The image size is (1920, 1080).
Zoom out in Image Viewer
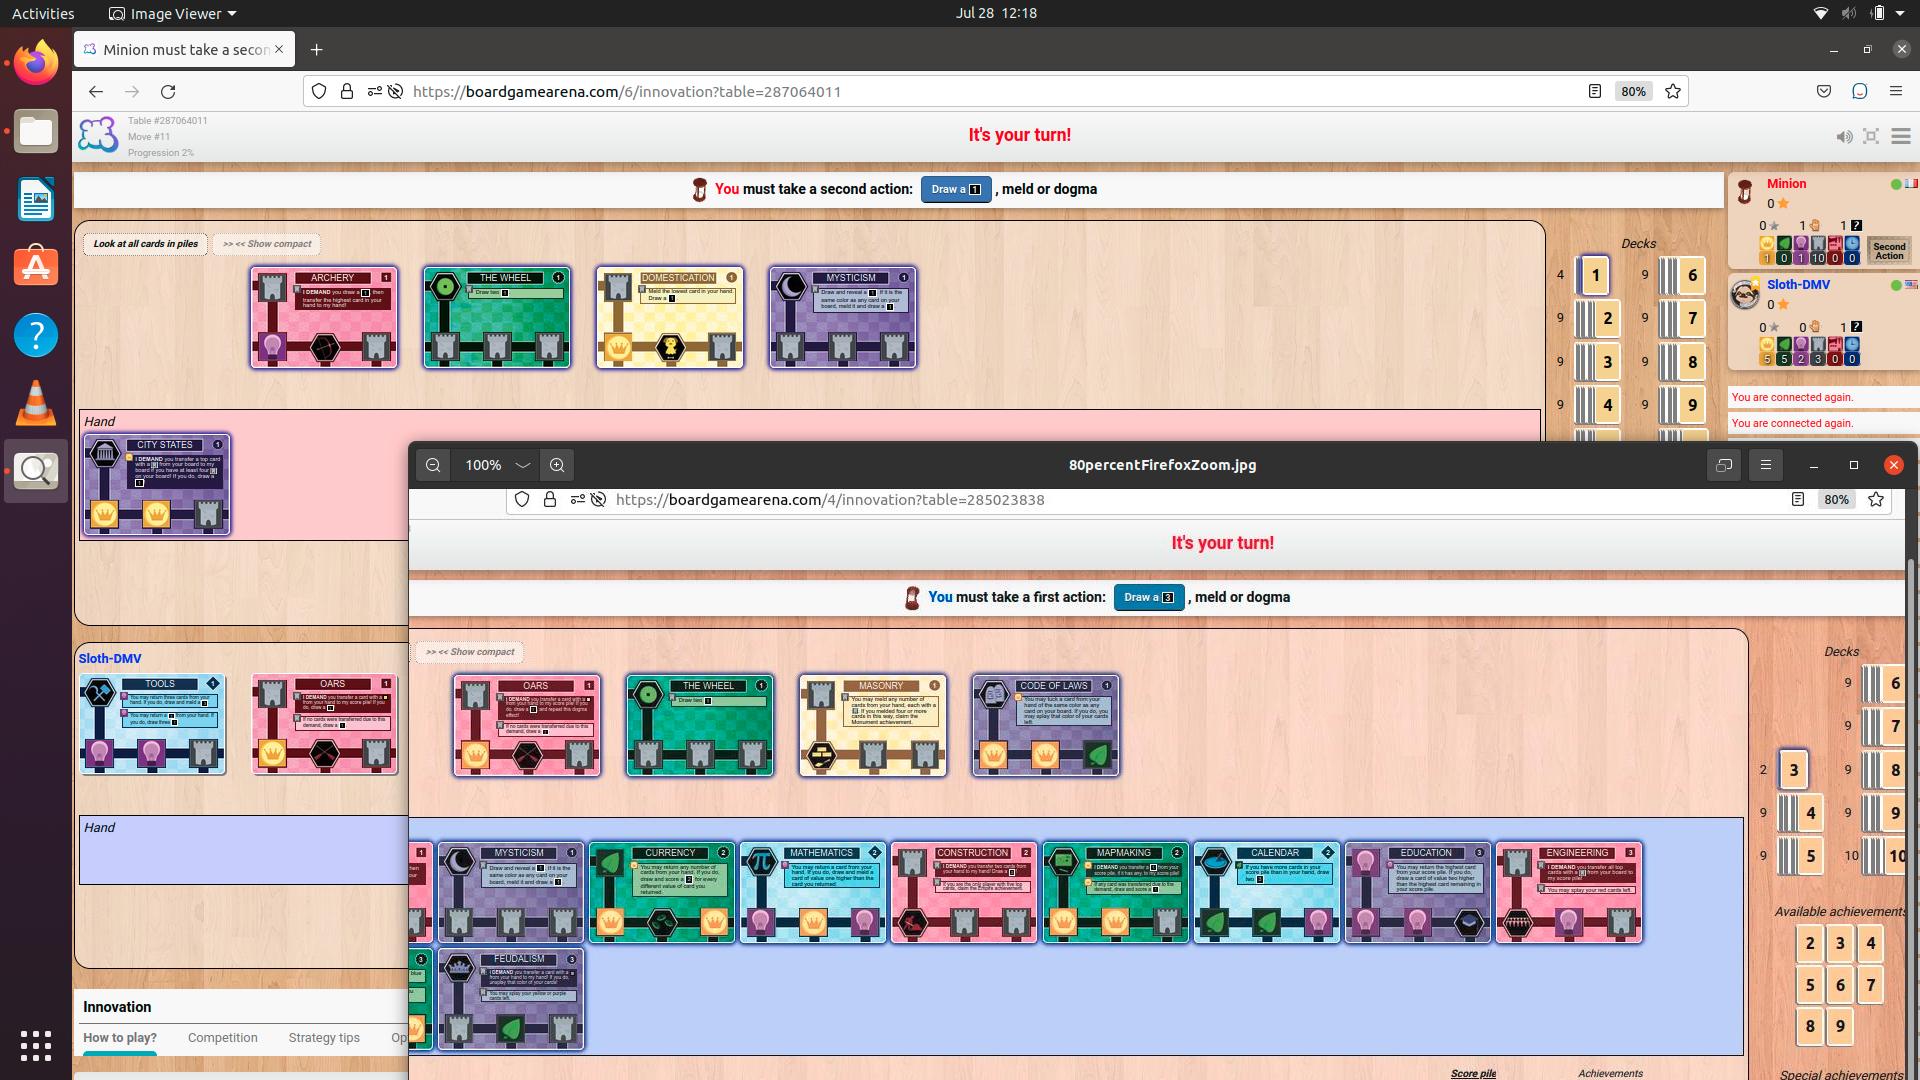coord(433,465)
